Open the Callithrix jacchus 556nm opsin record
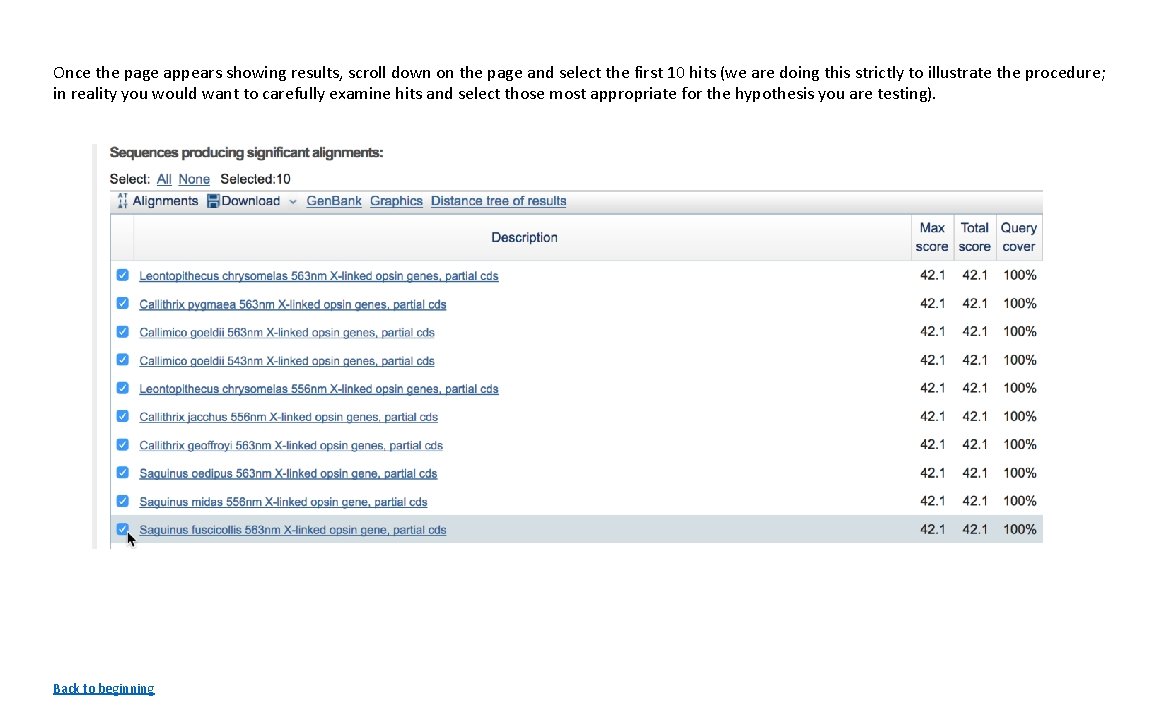1152x720 pixels. (288, 416)
